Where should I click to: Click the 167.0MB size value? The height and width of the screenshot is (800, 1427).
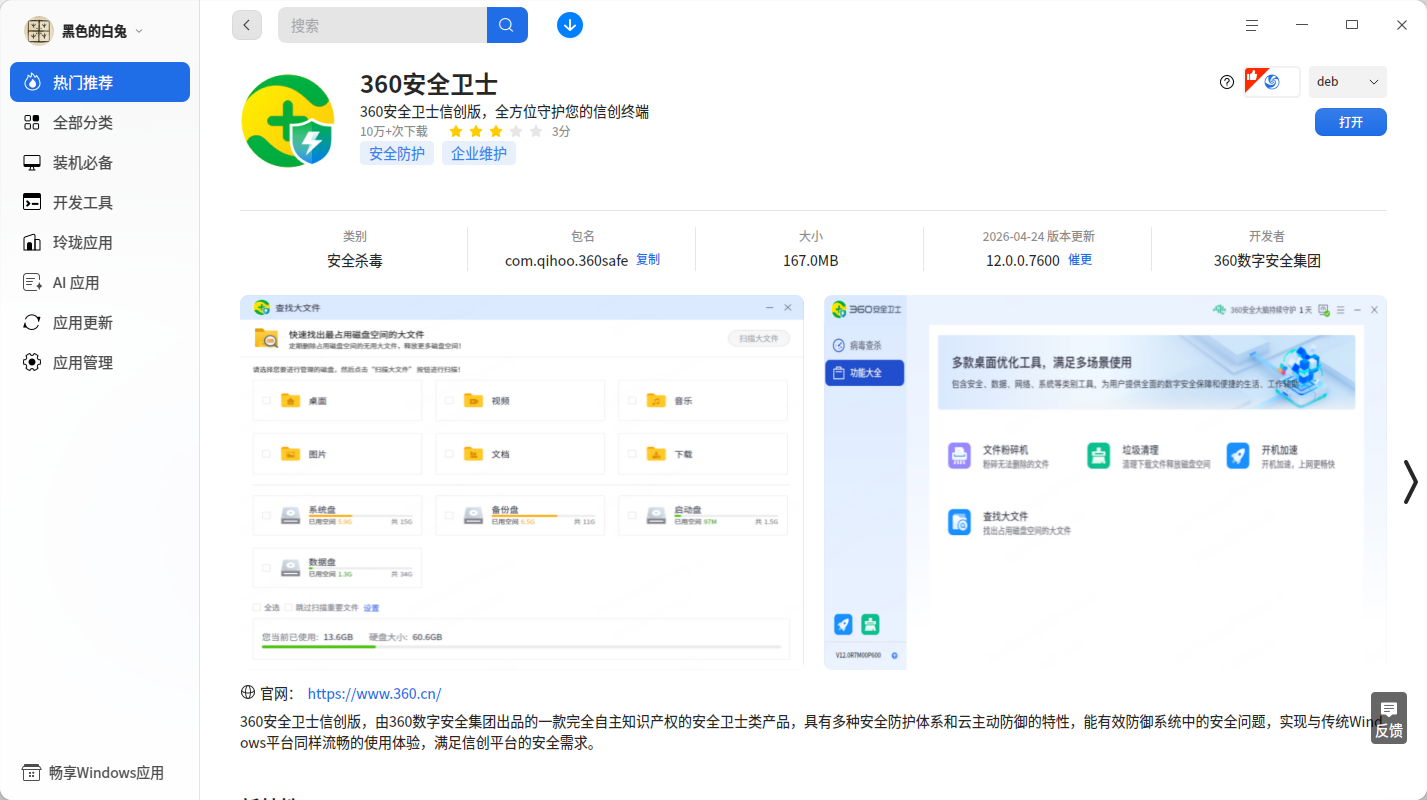tap(811, 261)
